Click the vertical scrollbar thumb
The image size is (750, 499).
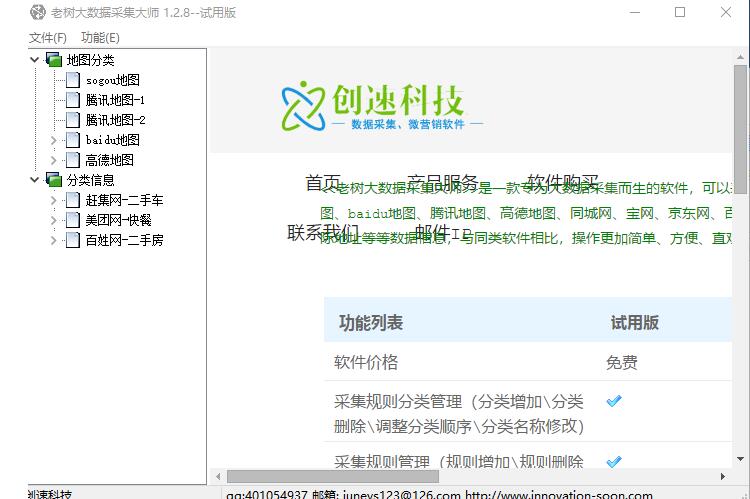pyautogui.click(x=740, y=129)
